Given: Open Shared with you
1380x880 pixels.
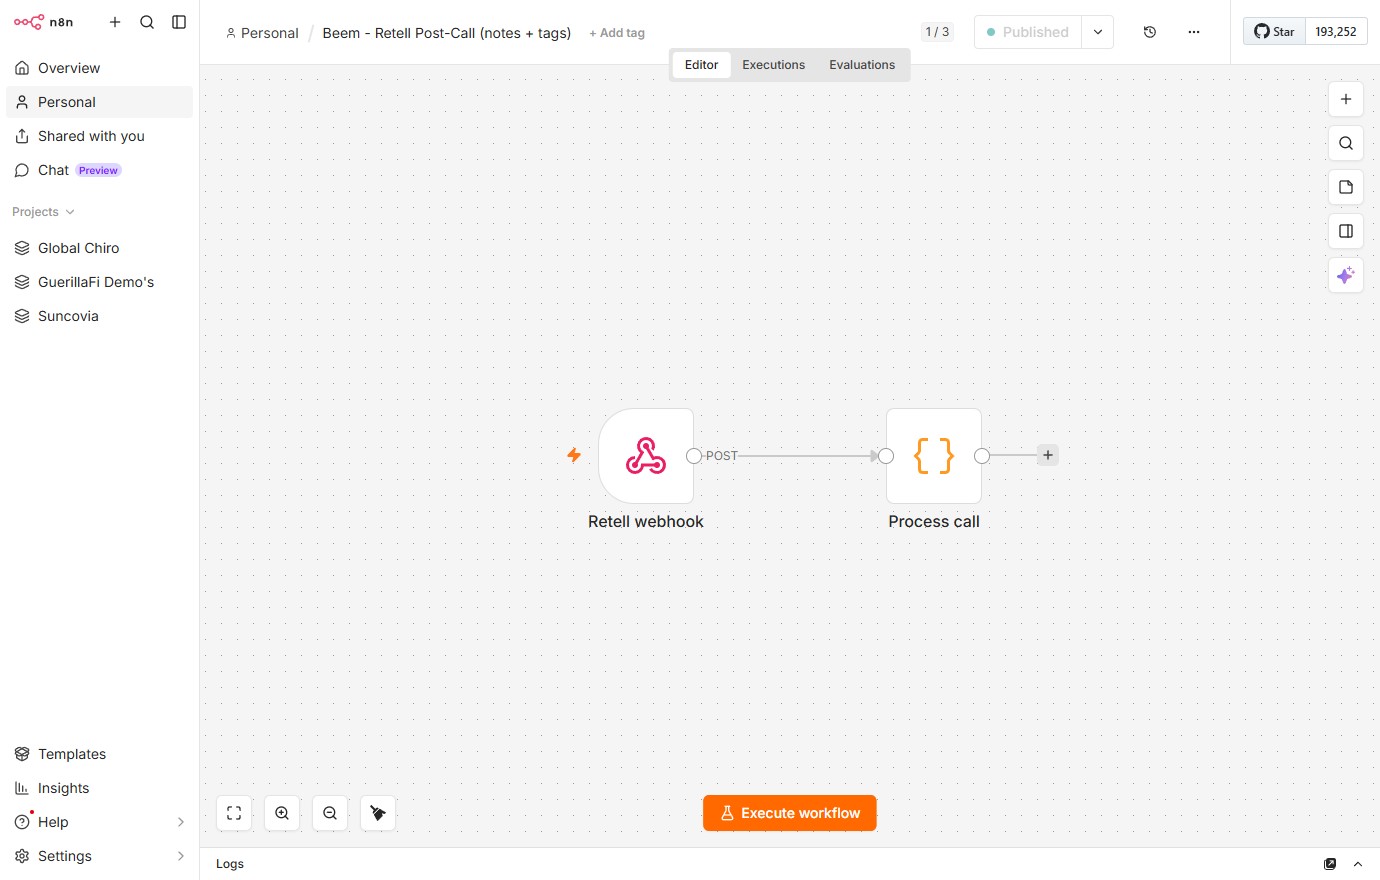Looking at the screenshot, I should click(99, 136).
